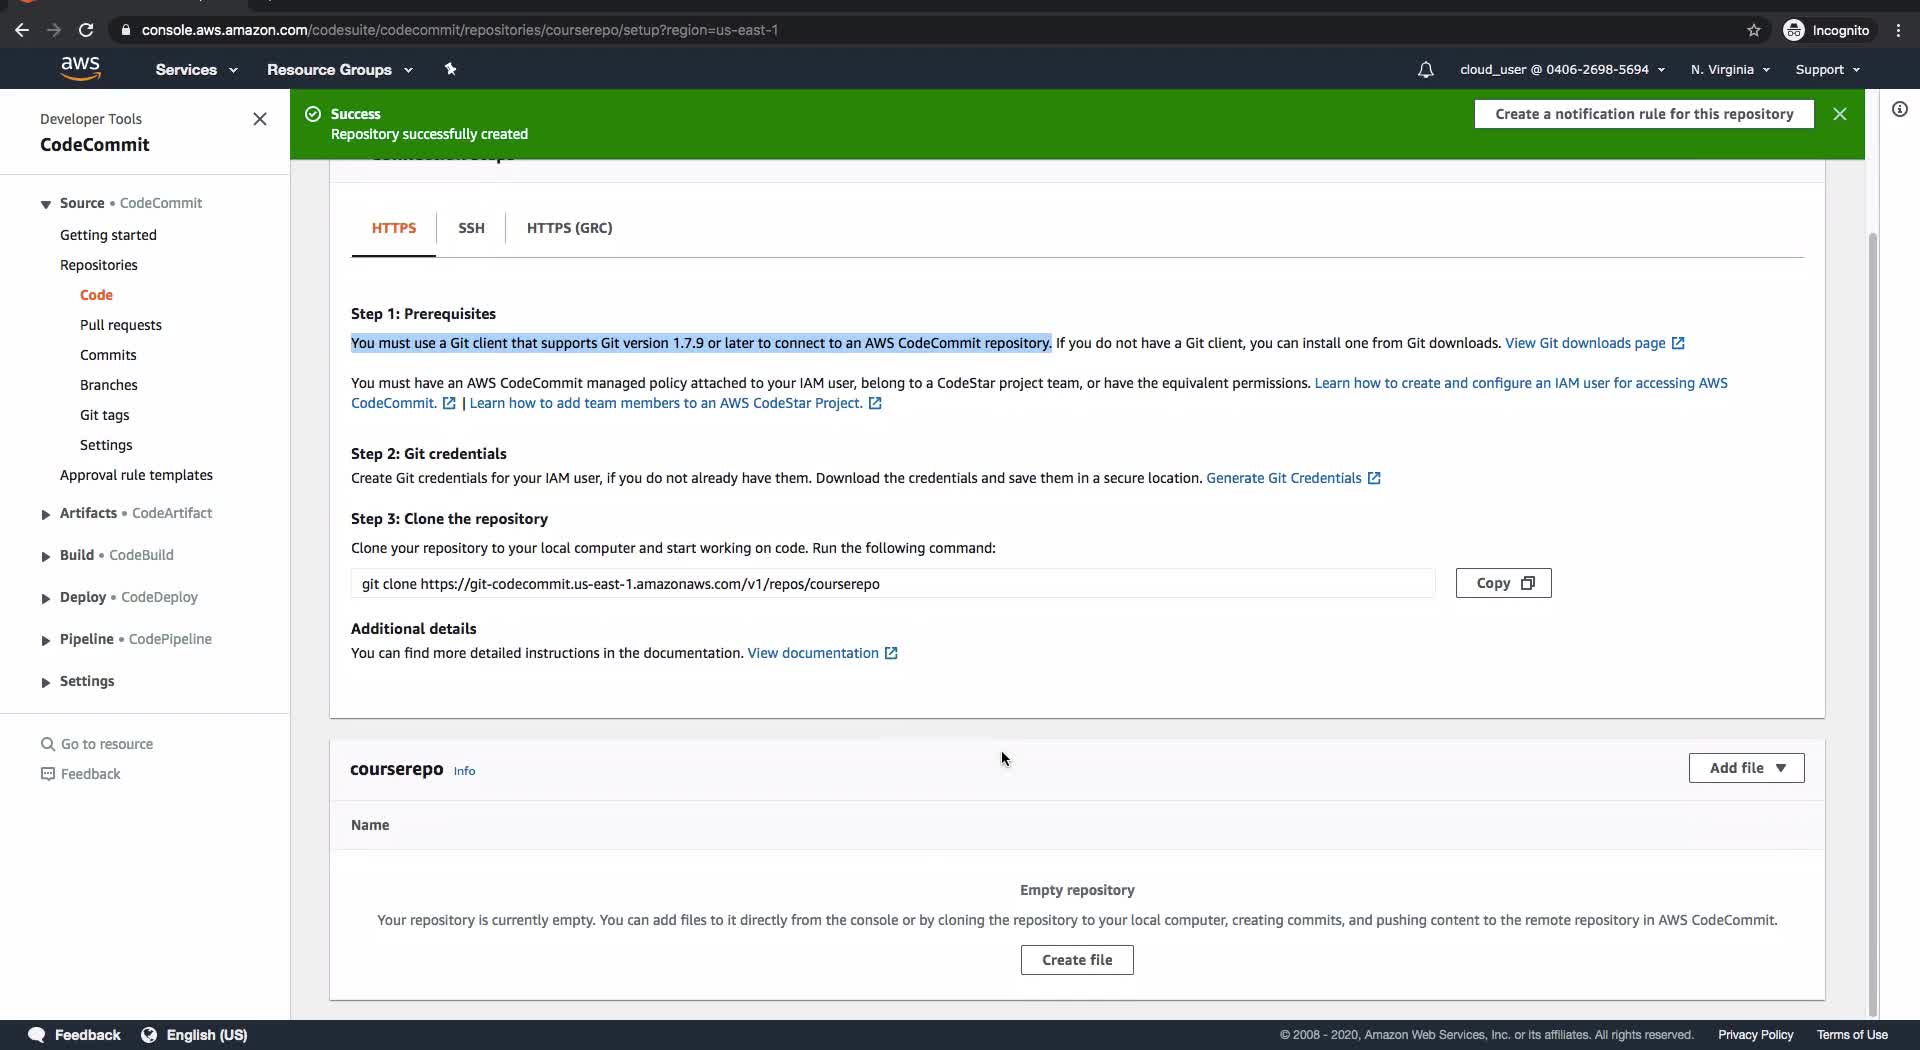Click the browser address bar URL
This screenshot has height=1050, width=1920.
[x=460, y=30]
